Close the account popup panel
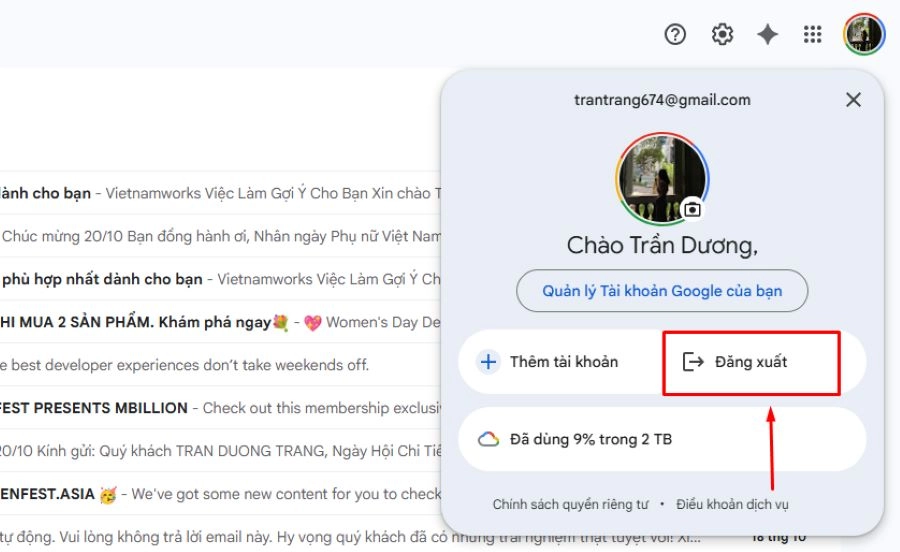900x552 pixels. click(x=854, y=100)
